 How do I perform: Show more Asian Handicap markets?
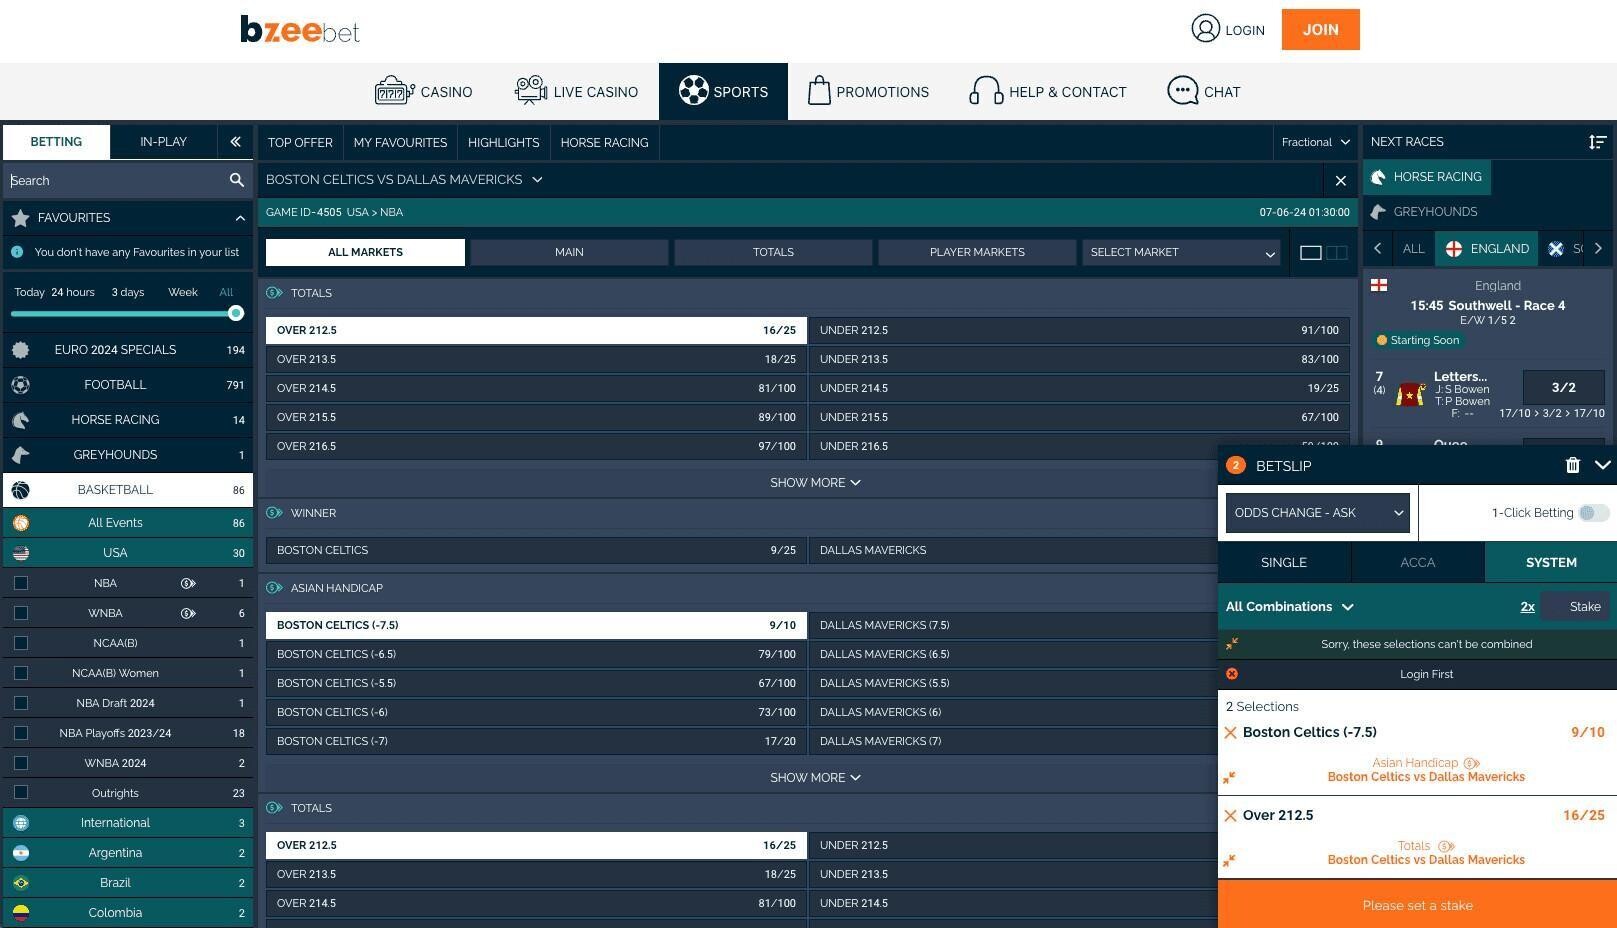814,778
